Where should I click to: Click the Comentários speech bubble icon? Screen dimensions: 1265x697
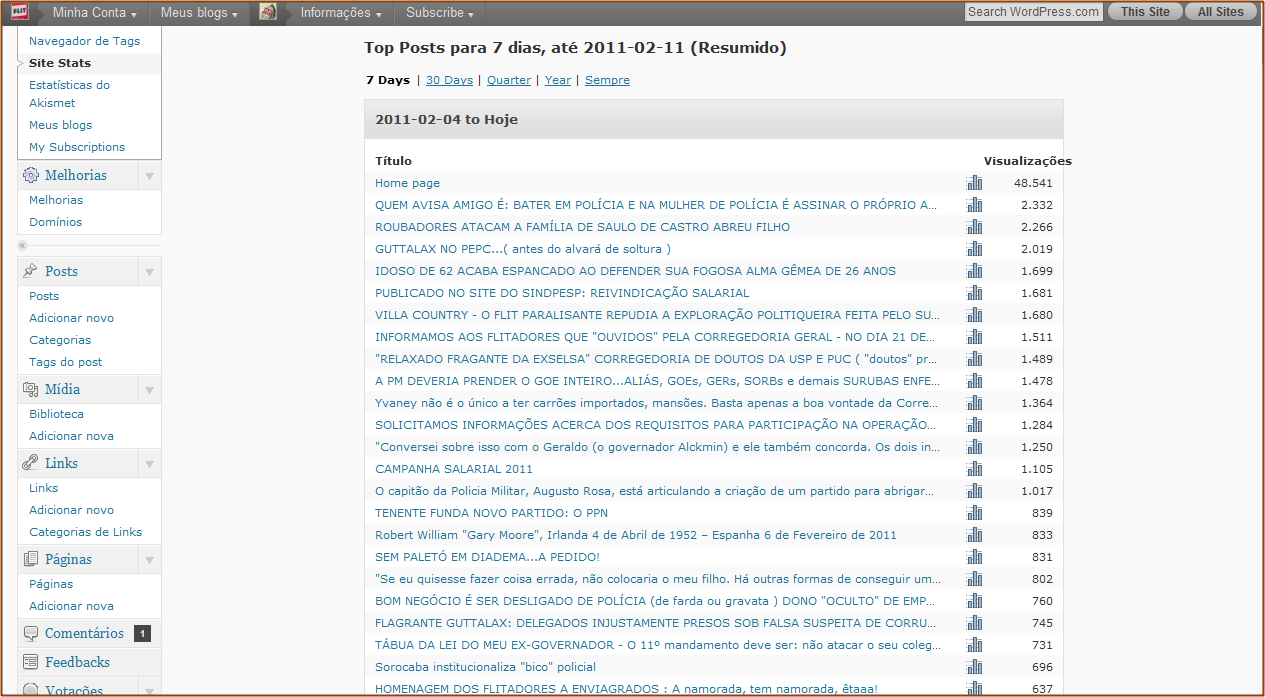31,633
